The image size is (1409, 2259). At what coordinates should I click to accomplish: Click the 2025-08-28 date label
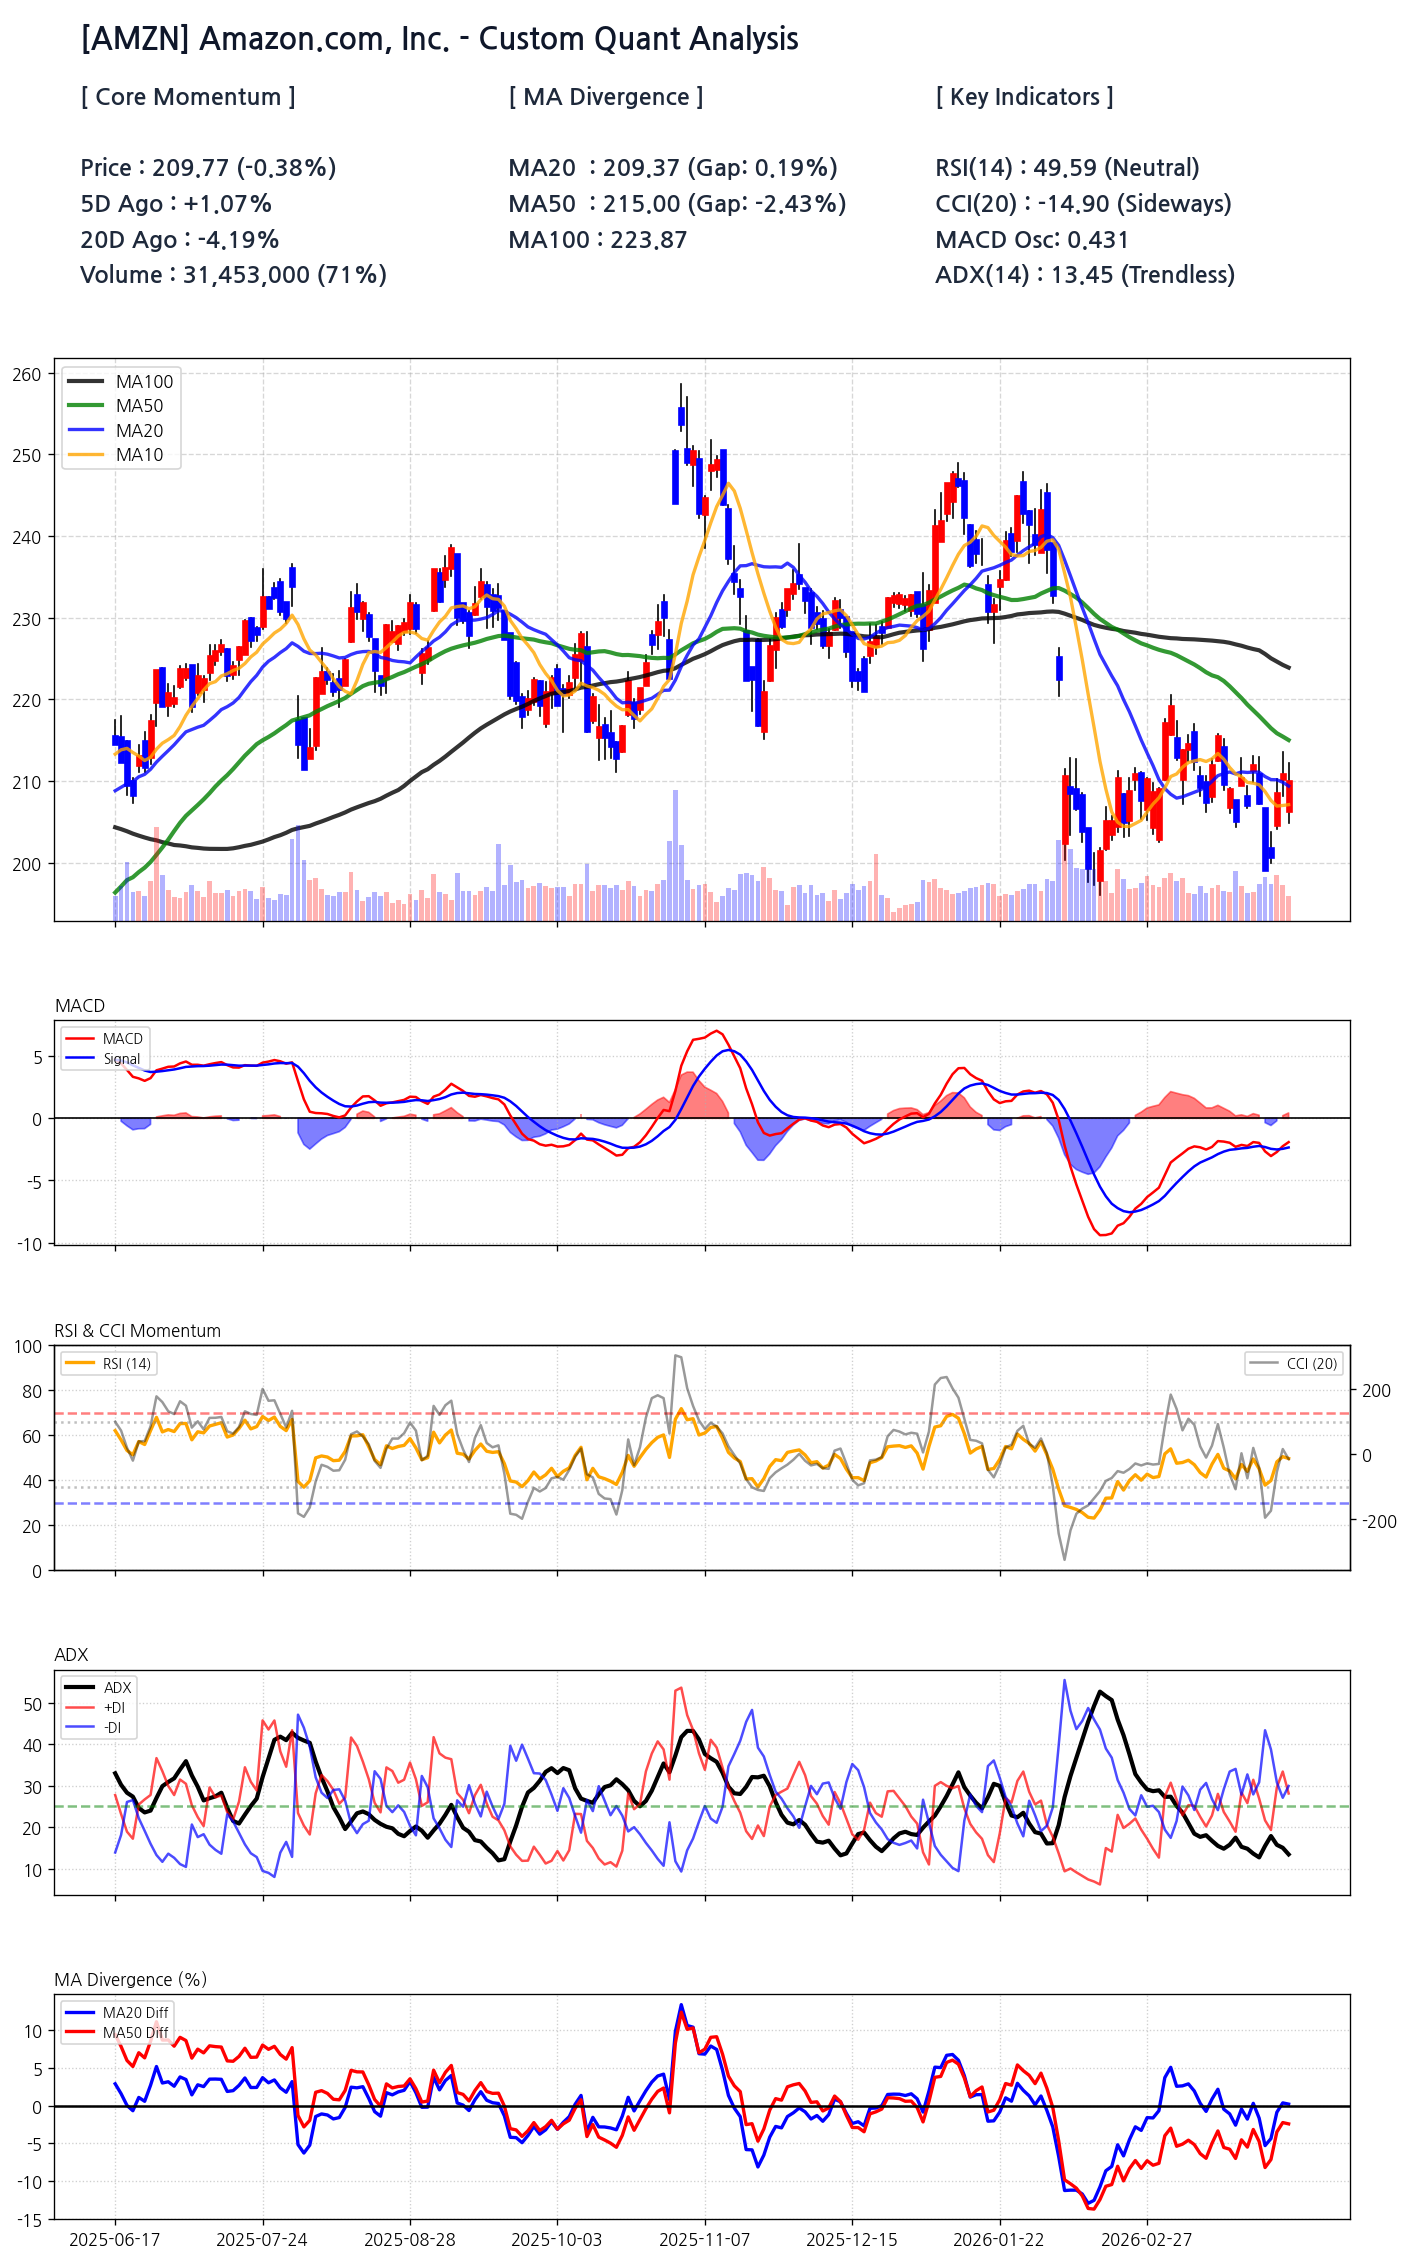pos(410,2239)
